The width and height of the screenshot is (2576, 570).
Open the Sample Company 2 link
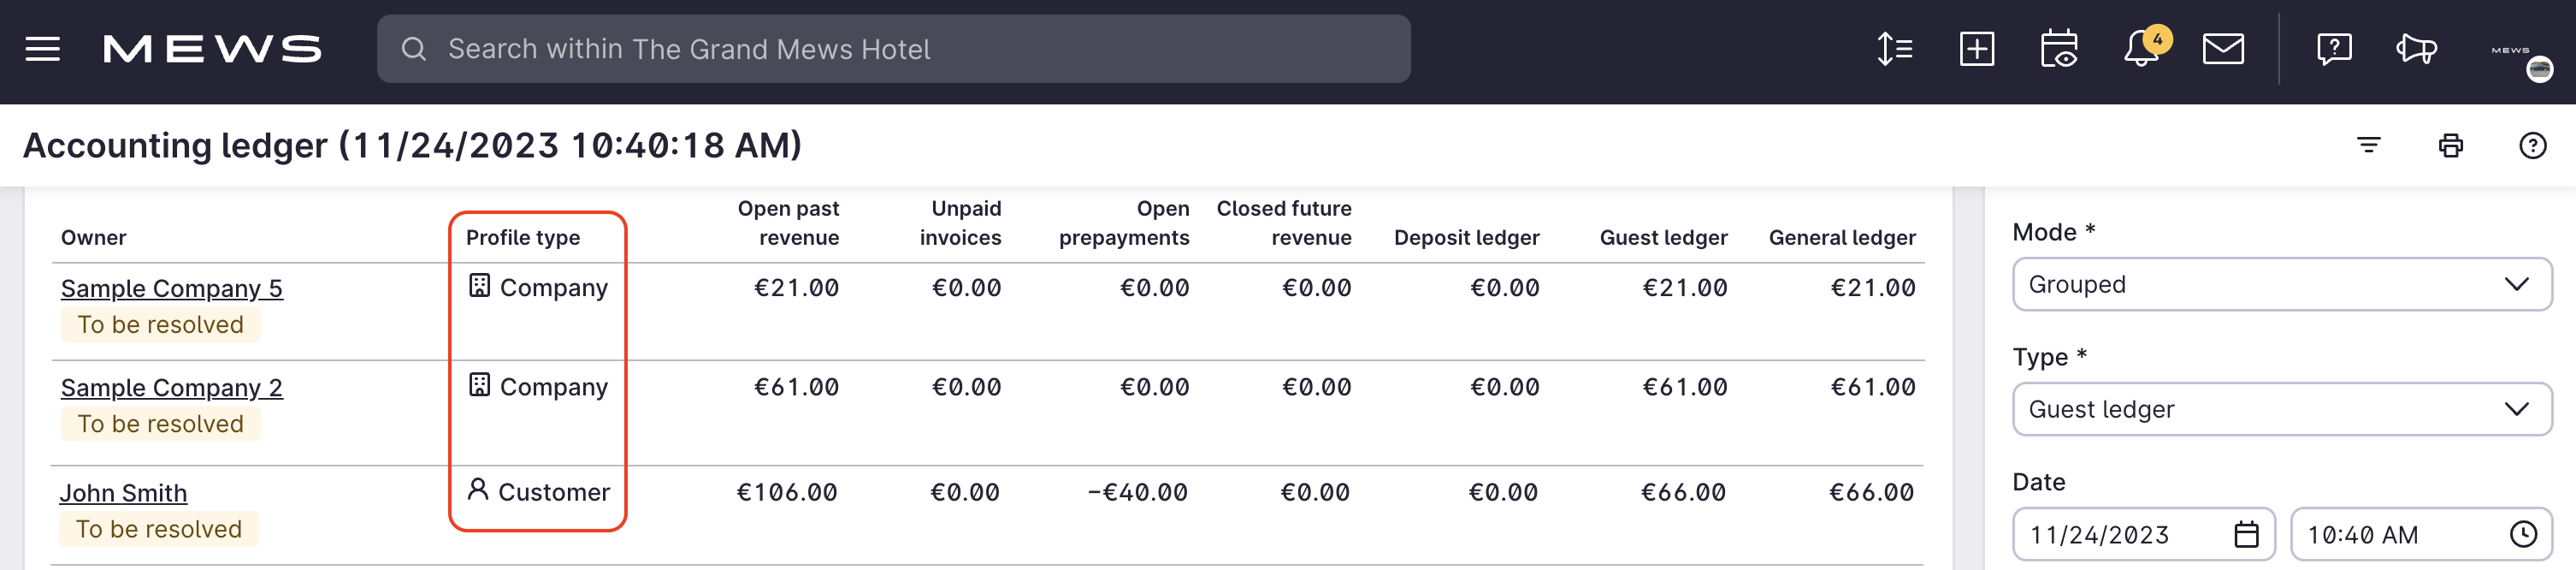(x=172, y=388)
